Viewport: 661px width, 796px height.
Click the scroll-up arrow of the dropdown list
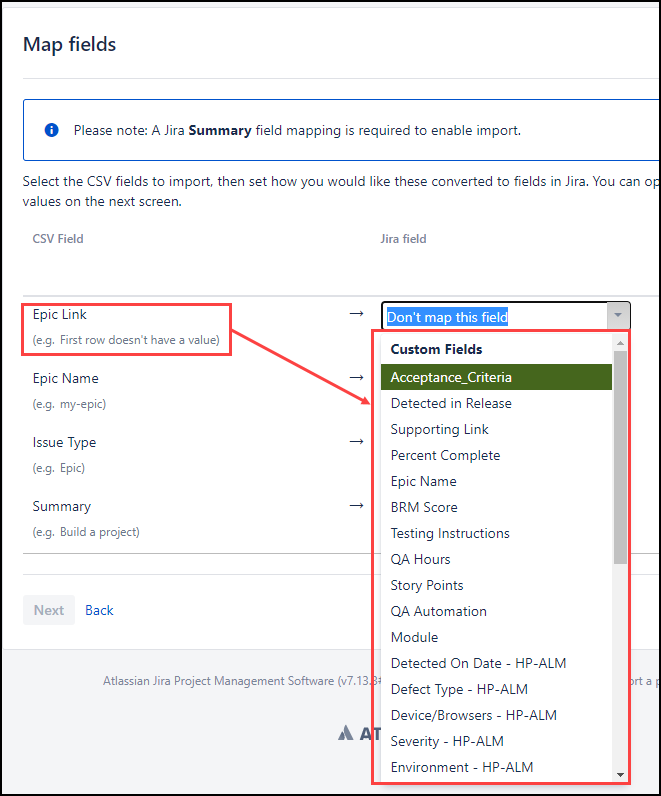(x=620, y=343)
